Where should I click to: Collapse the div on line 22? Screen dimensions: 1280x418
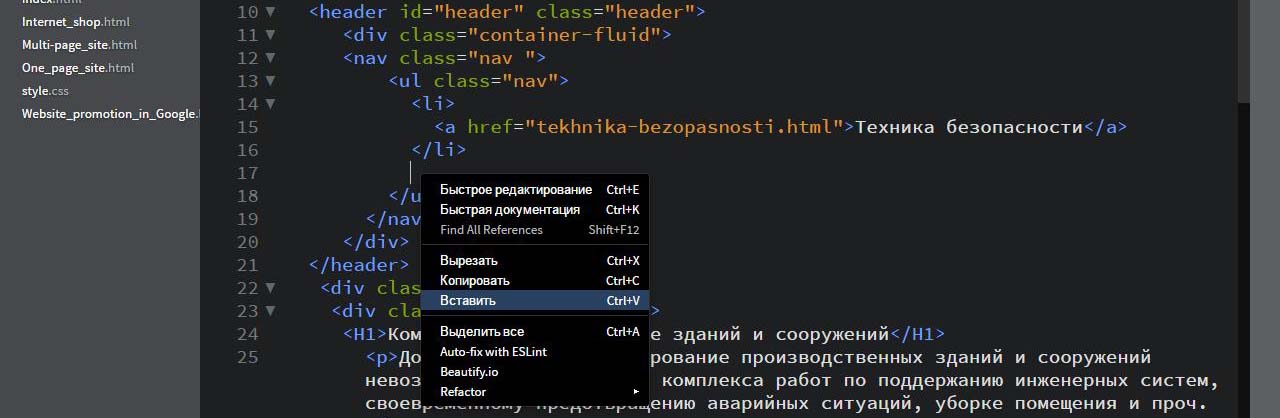(x=270, y=289)
